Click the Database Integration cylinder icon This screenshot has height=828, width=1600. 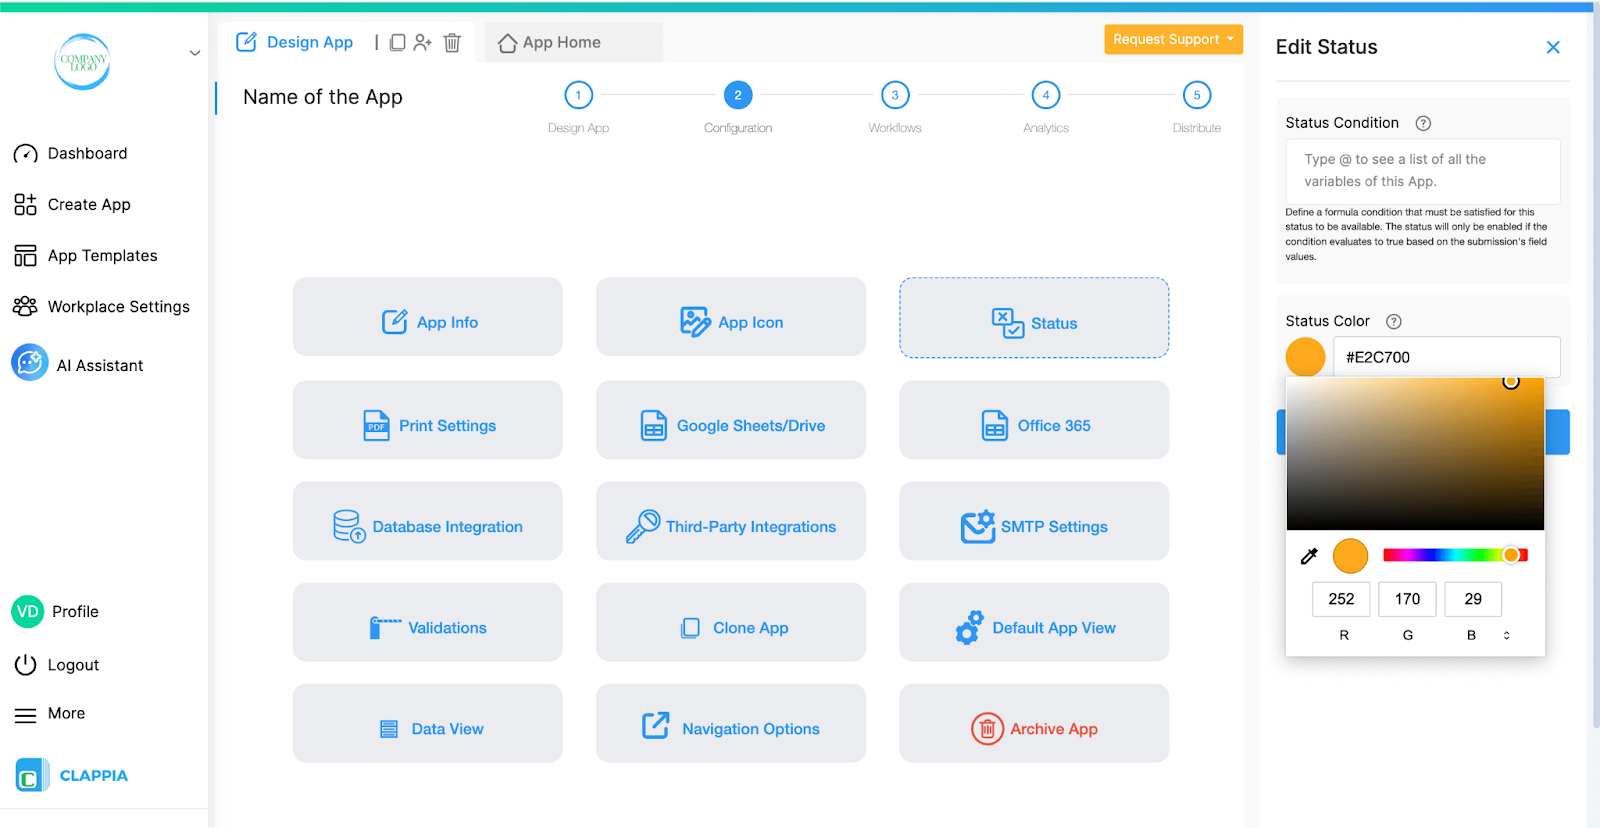[349, 526]
